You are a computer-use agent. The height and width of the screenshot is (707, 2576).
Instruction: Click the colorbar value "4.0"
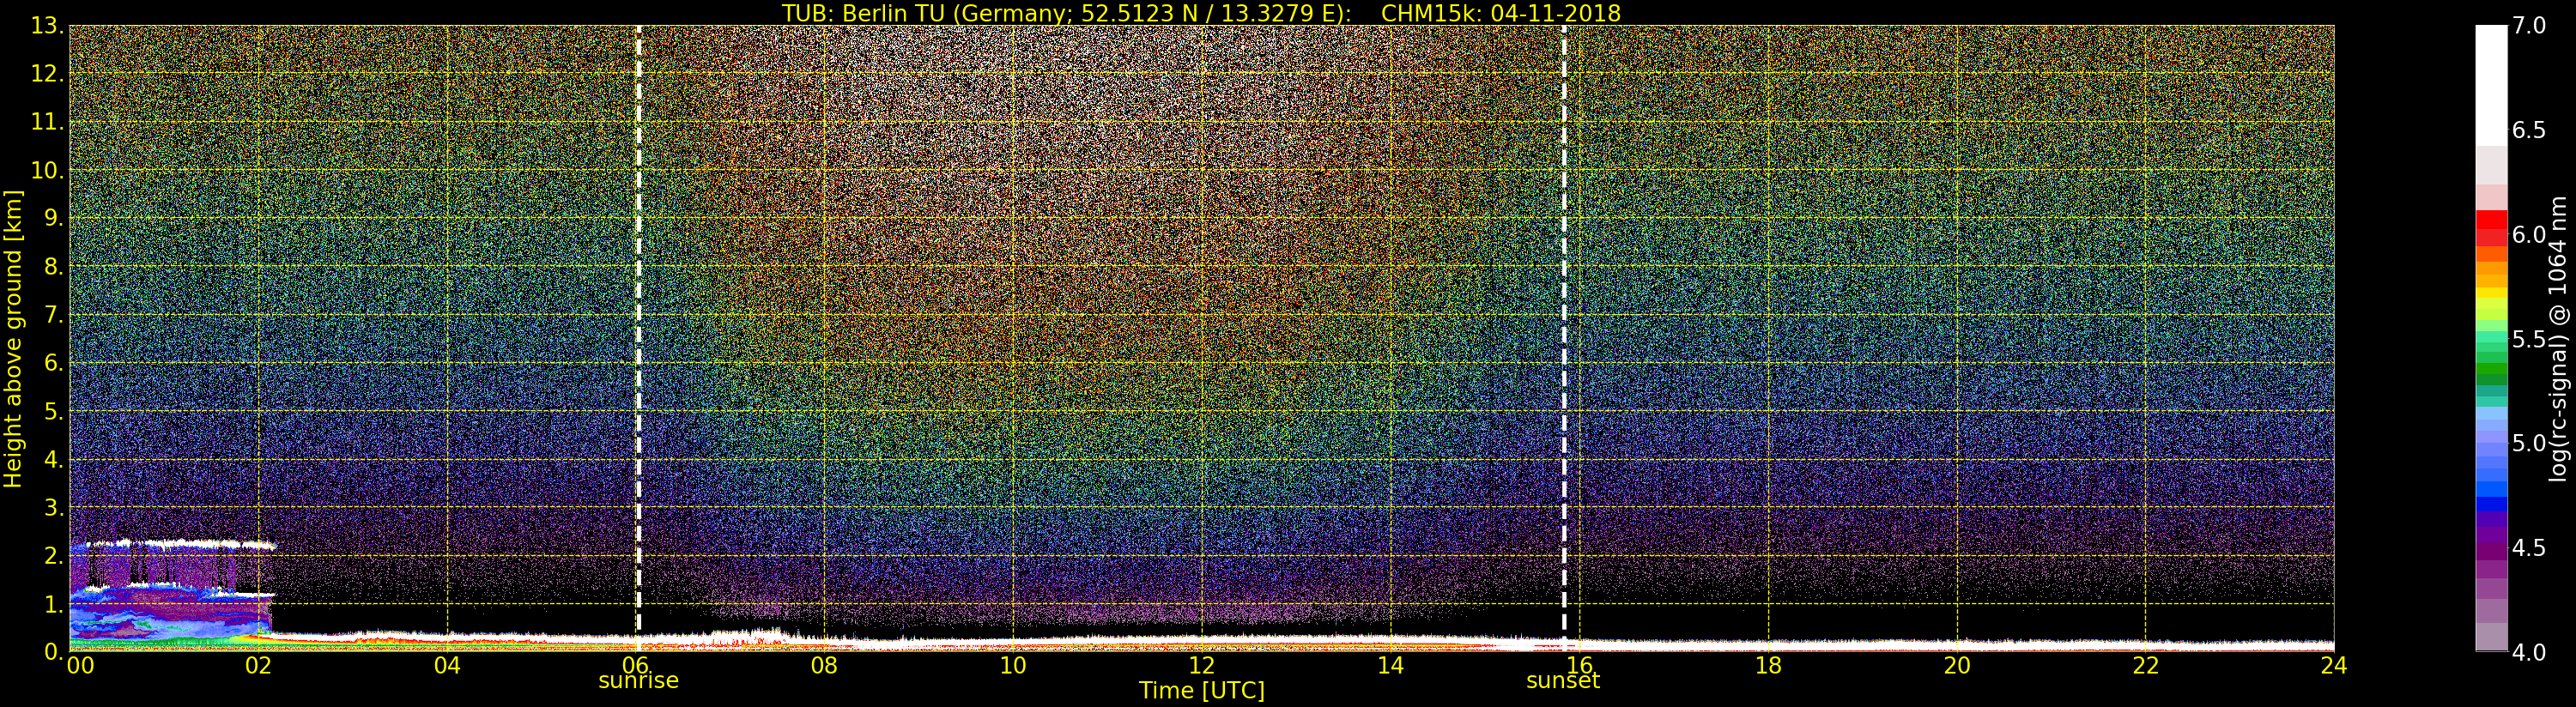pyautogui.click(x=2529, y=651)
